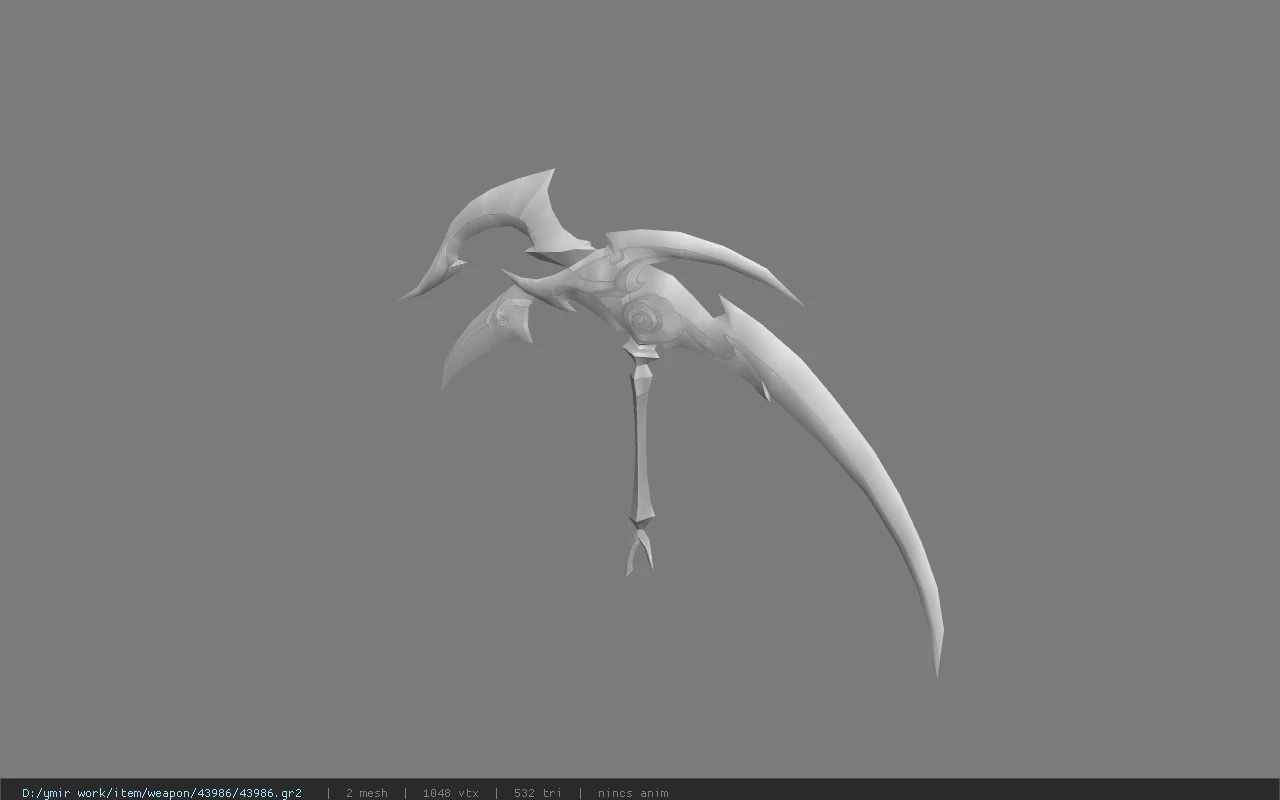Screen dimensions: 1280x800
Task: Click the '1048 vtx' vertex count
Action: [x=450, y=793]
